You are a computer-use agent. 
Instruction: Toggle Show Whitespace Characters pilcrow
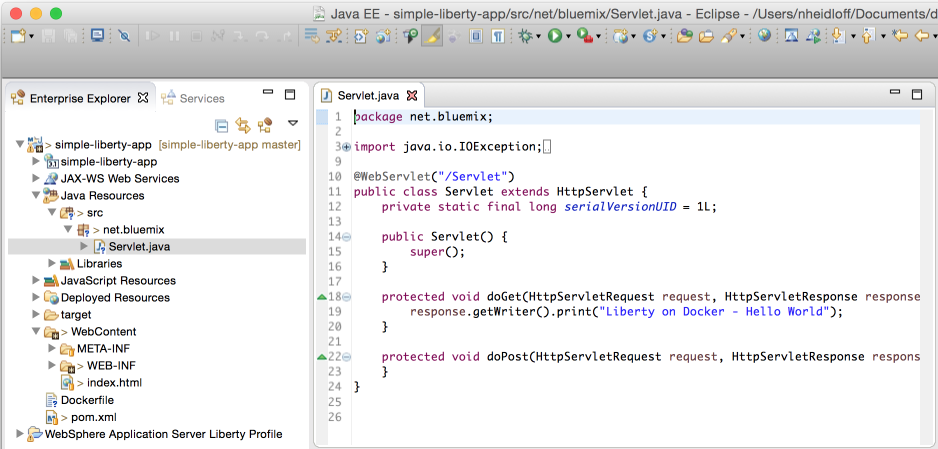(497, 36)
